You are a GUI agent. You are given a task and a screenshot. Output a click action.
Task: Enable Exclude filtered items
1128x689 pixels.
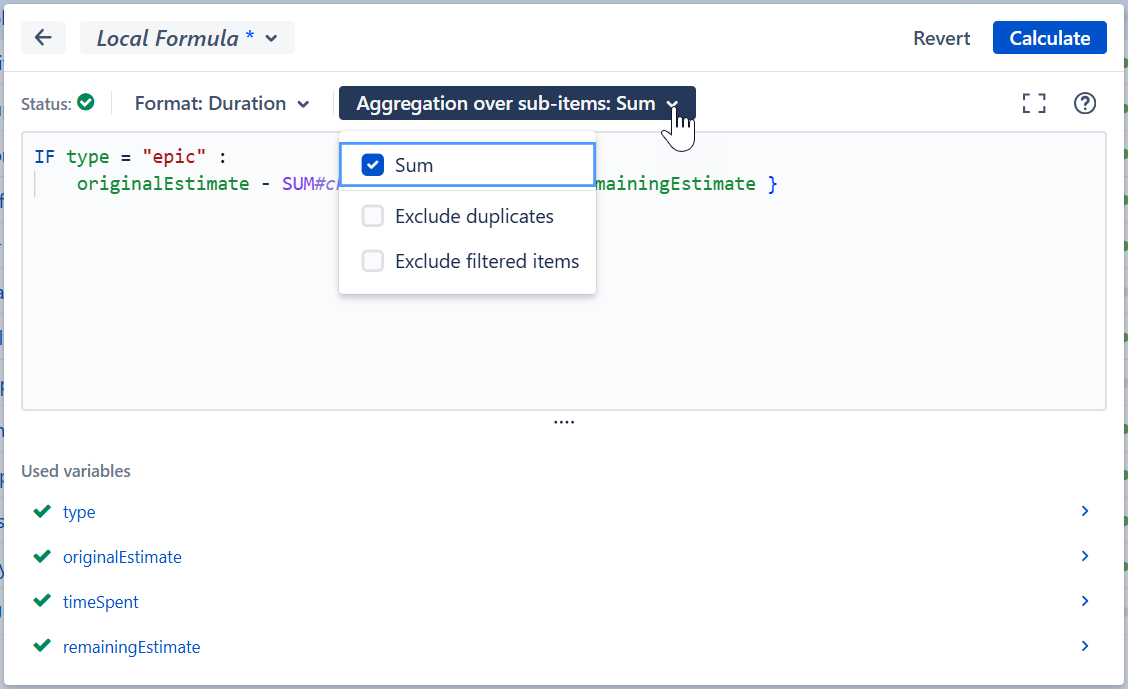[372, 261]
